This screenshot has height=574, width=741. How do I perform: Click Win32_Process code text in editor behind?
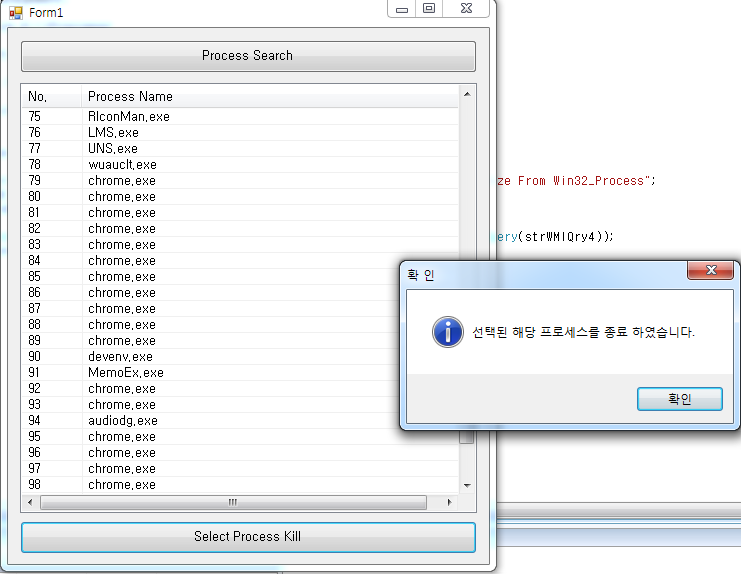click(599, 181)
